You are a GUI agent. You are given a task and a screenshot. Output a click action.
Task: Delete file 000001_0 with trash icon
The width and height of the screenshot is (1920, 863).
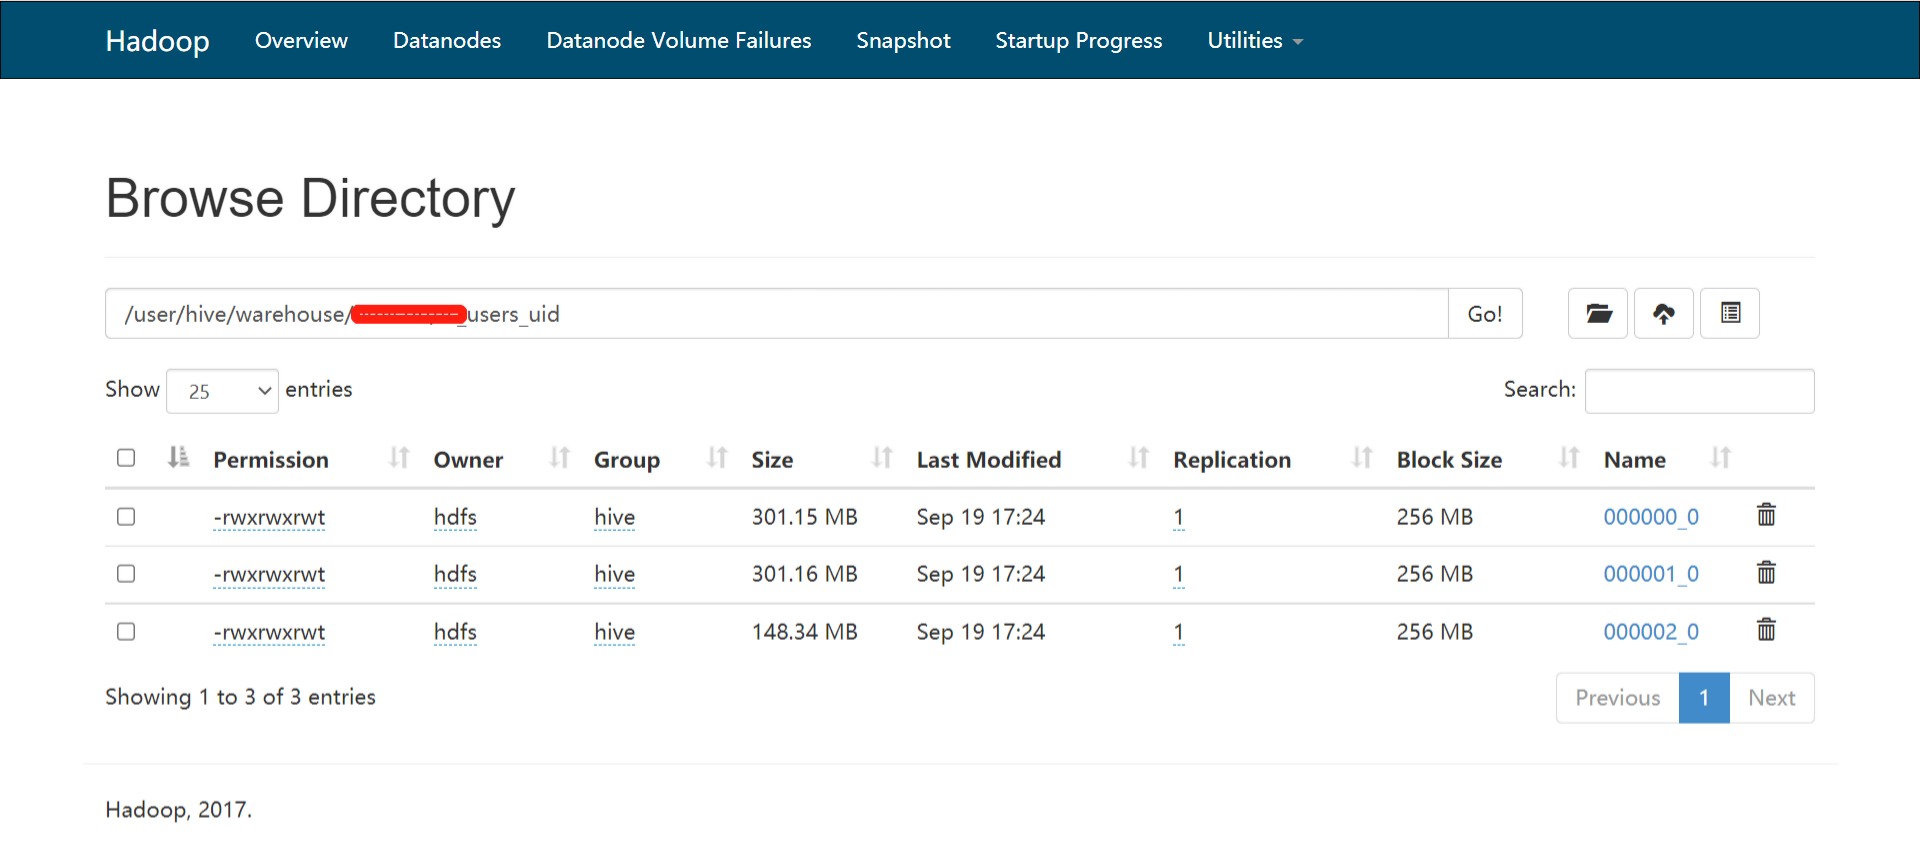point(1766,572)
